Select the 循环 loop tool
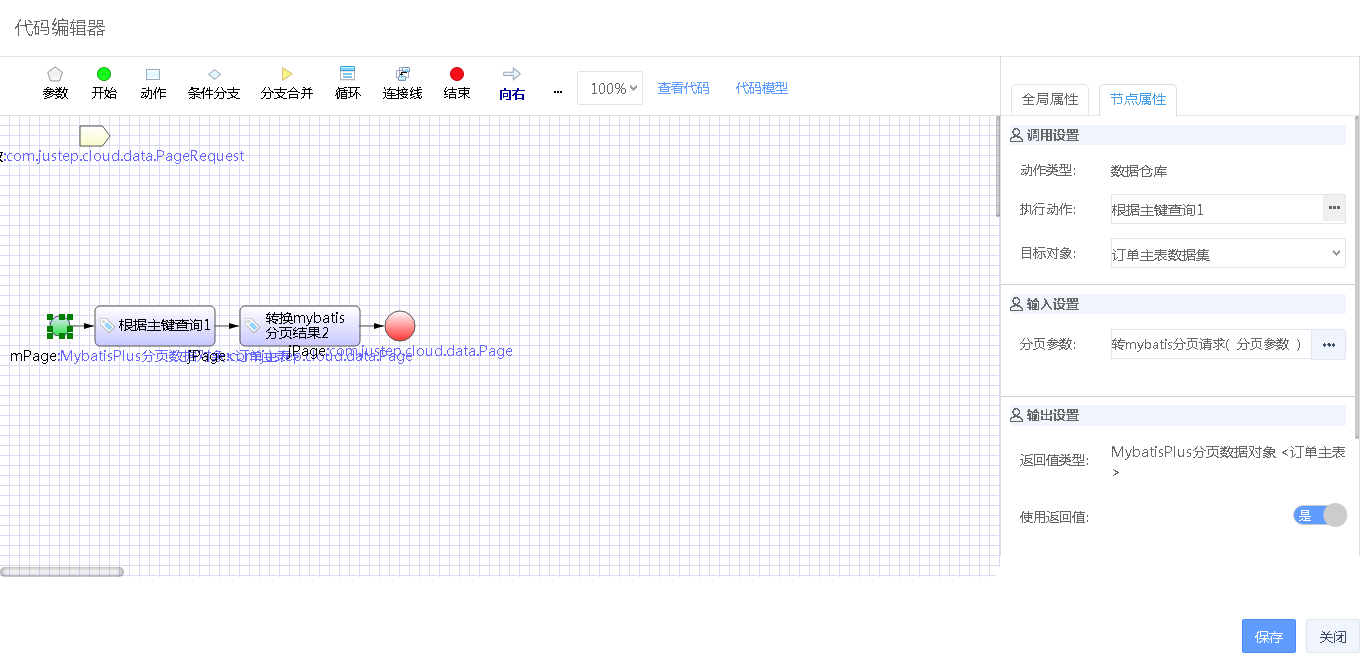The height and width of the screenshot is (655, 1360). pos(347,83)
